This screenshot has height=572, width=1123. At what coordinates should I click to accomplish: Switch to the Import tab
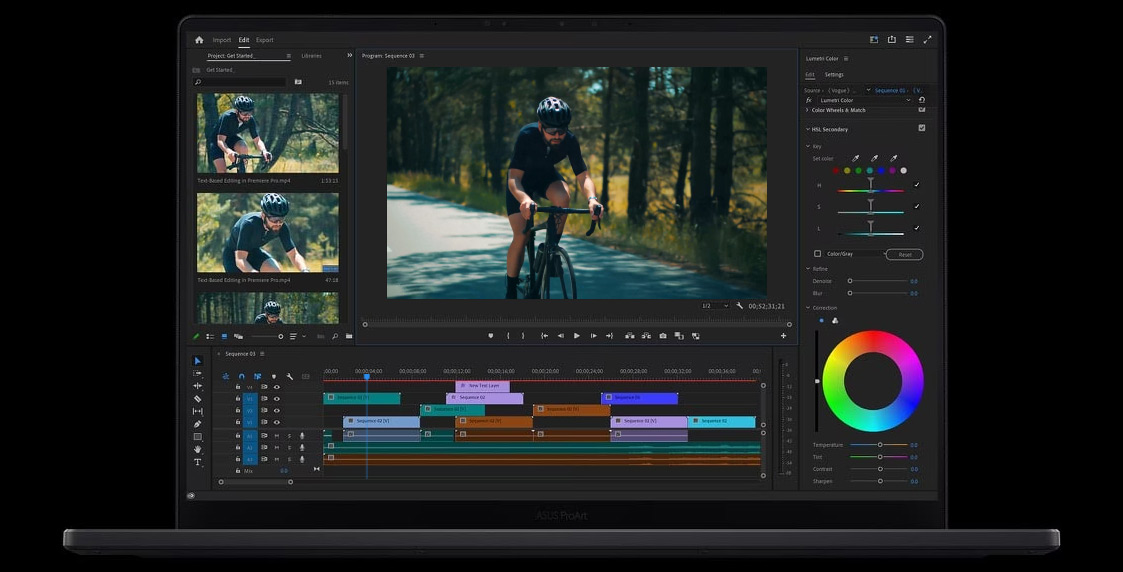[x=222, y=40]
